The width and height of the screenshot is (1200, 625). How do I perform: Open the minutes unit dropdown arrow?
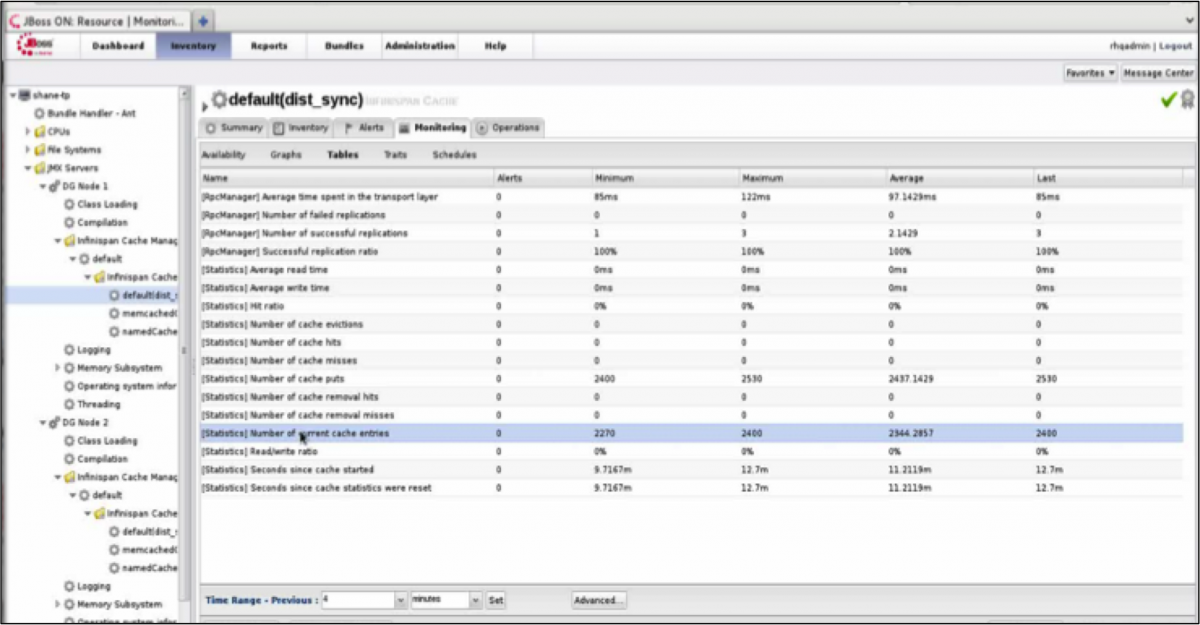point(476,600)
